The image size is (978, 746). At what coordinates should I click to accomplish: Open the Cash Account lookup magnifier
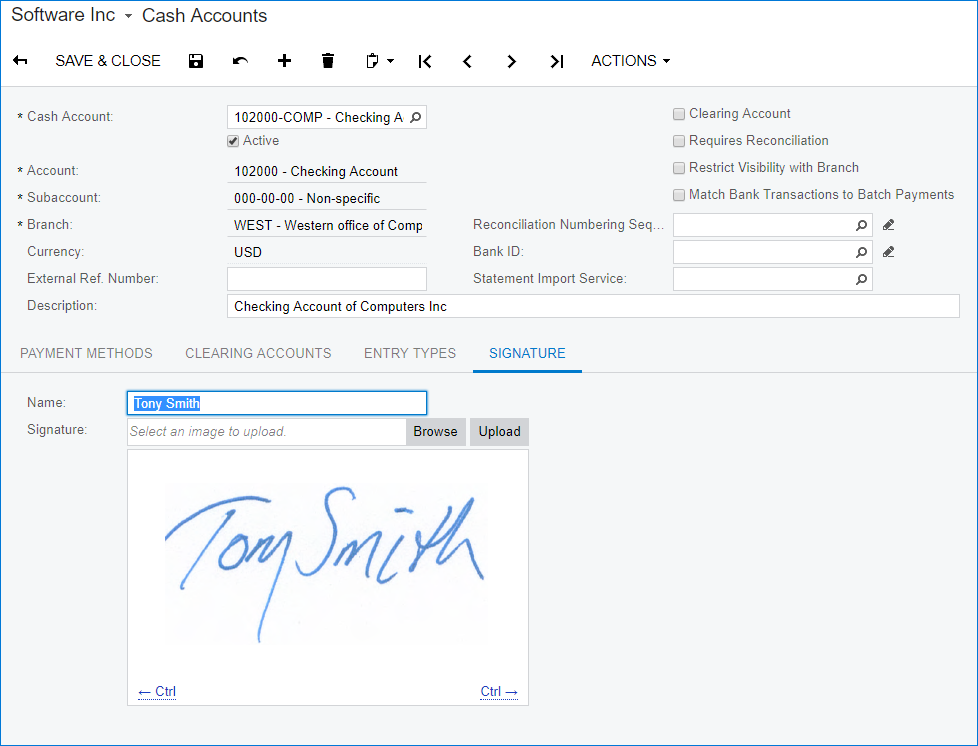click(415, 117)
